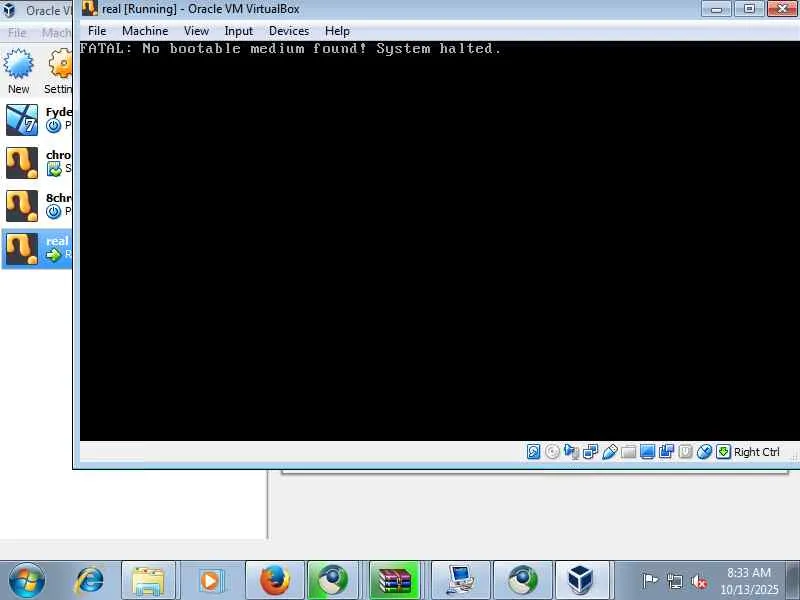The height and width of the screenshot is (600, 800).
Task: Click the recording status icon
Action: tap(666, 452)
